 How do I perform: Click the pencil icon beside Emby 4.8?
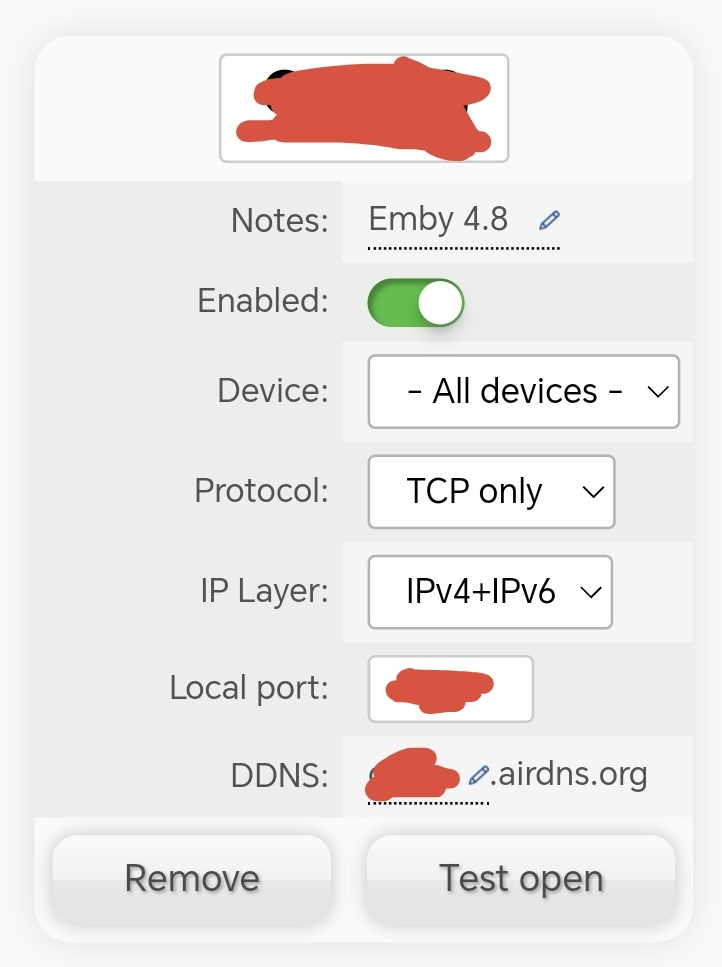[x=549, y=220]
